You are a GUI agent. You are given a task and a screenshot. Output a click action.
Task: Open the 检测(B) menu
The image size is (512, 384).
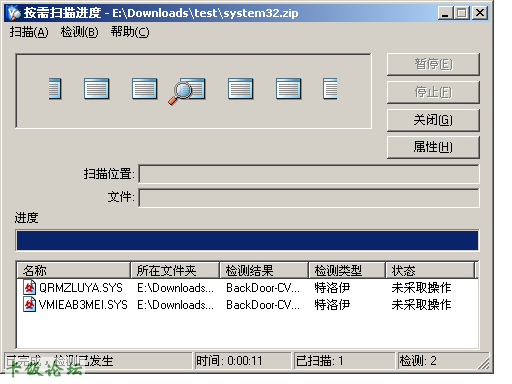[x=79, y=32]
